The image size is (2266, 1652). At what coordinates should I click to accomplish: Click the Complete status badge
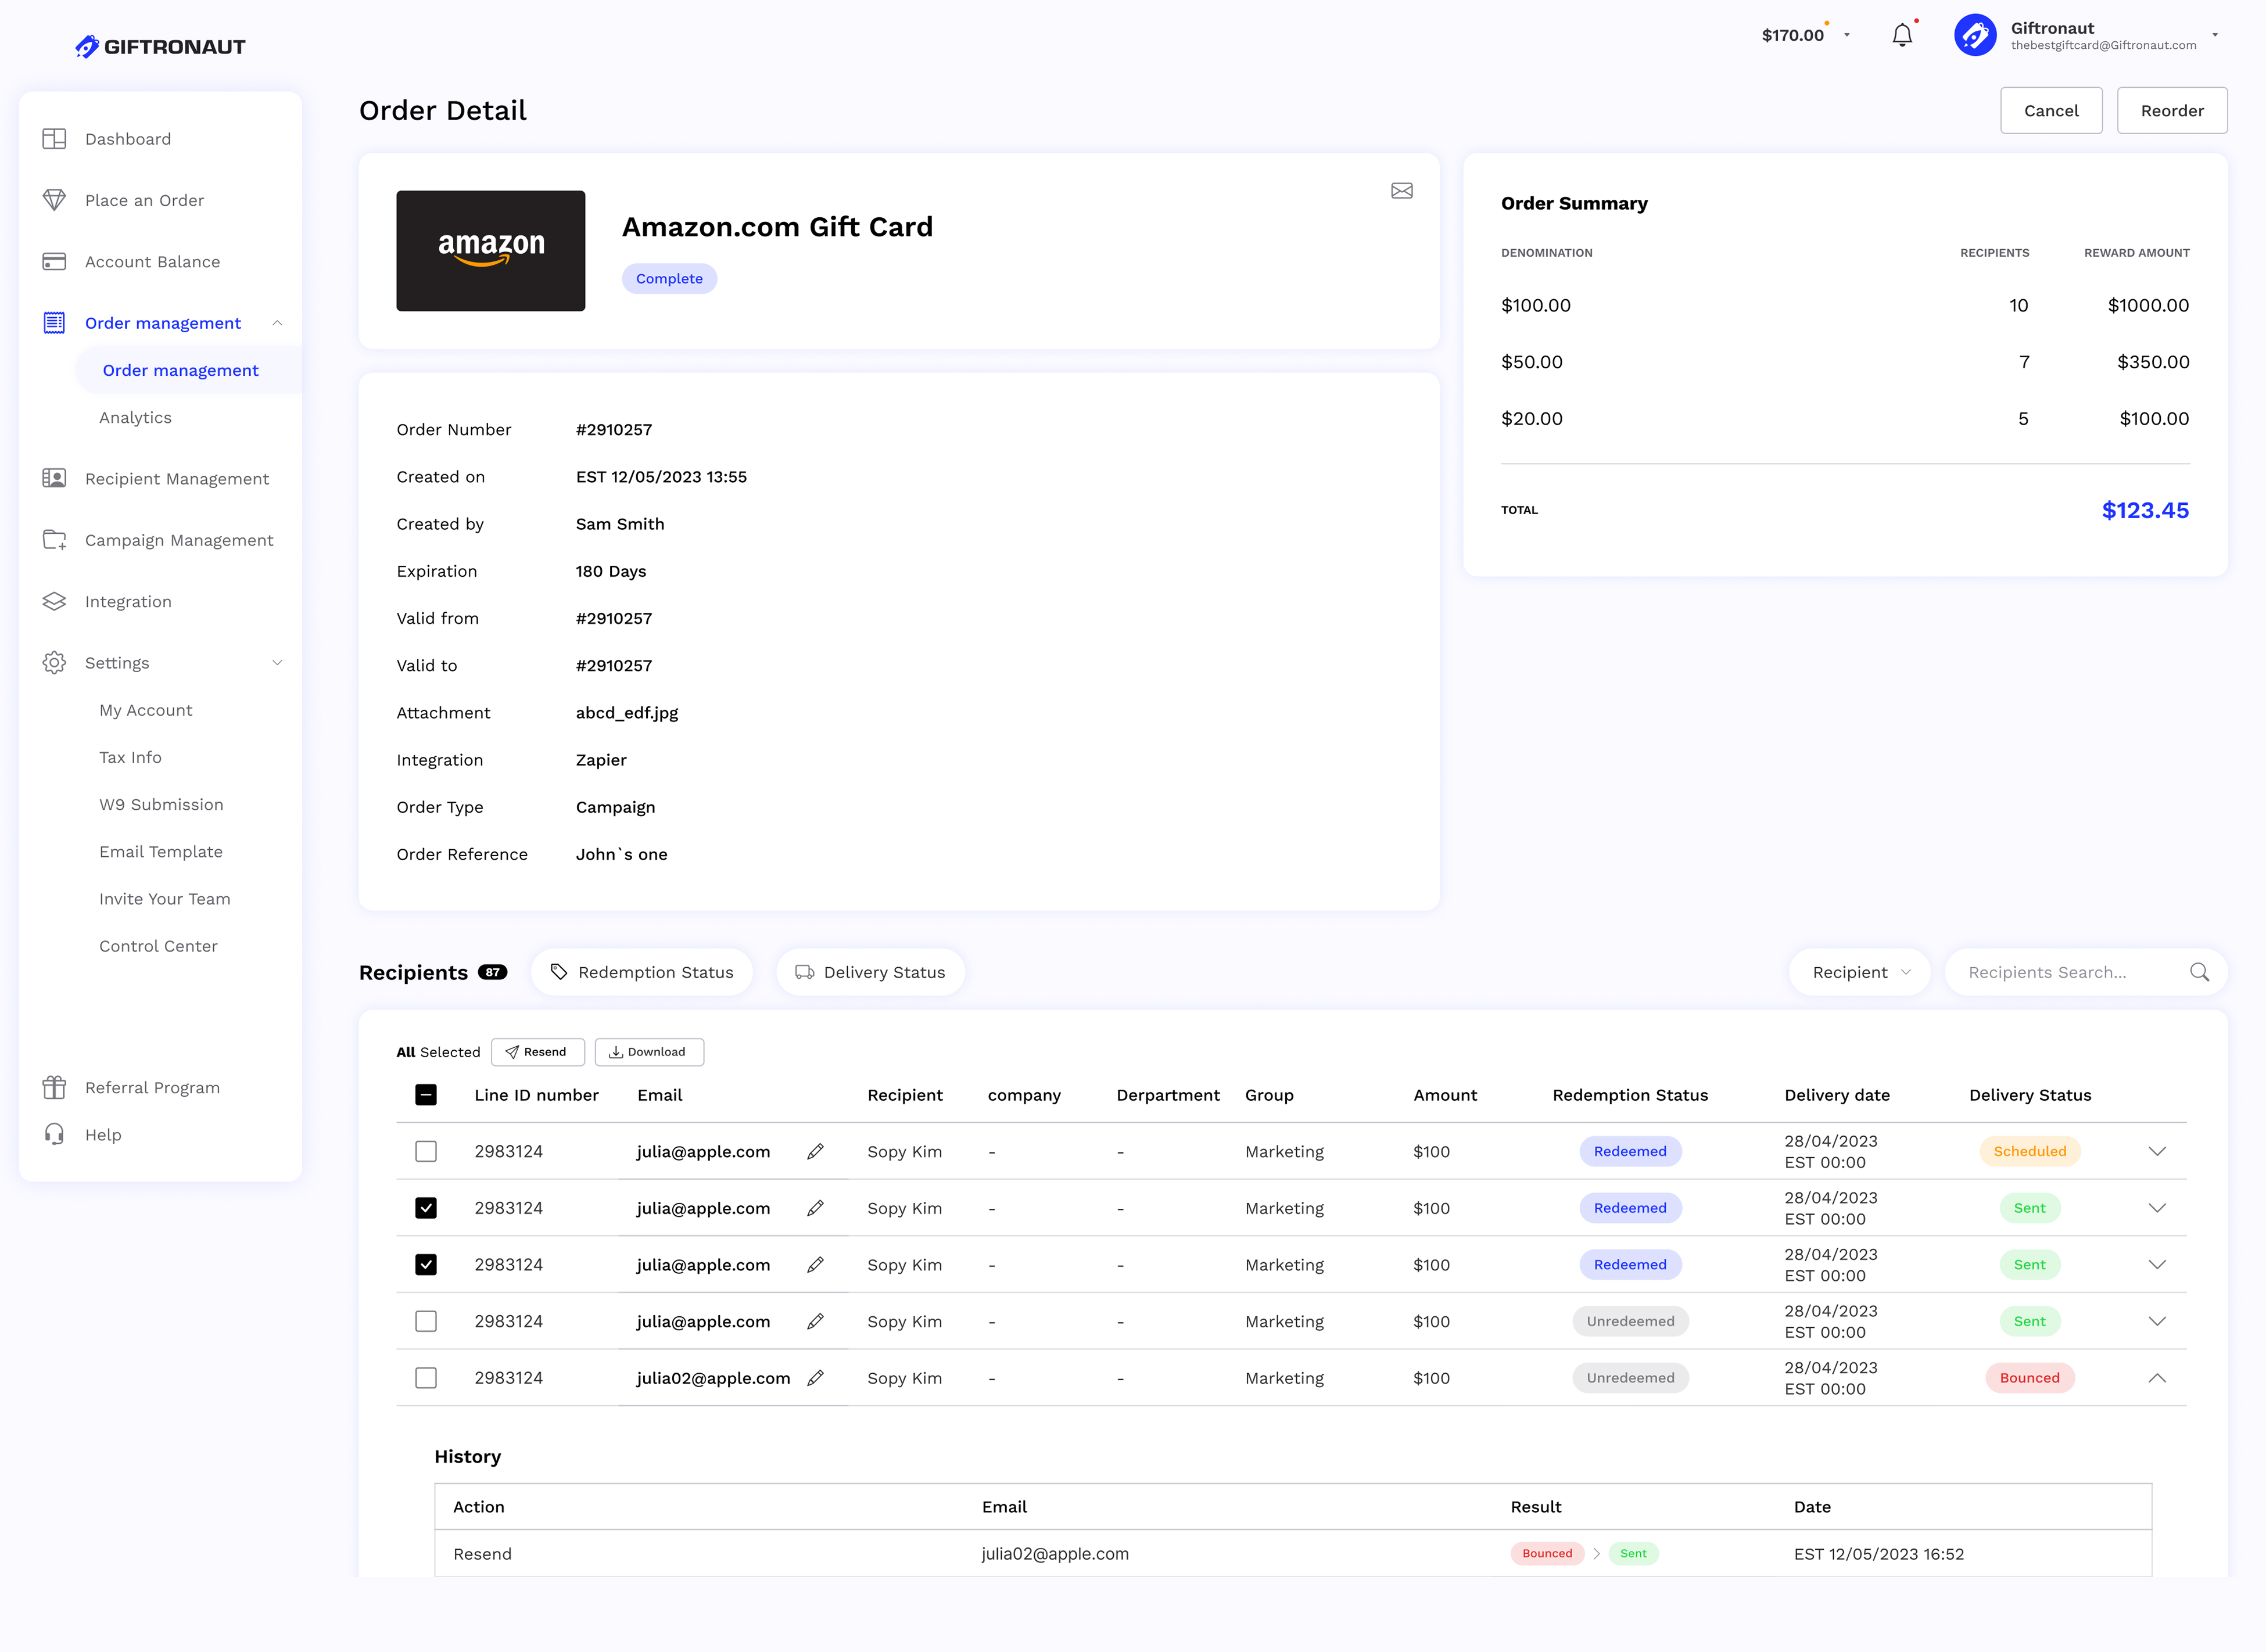669,279
